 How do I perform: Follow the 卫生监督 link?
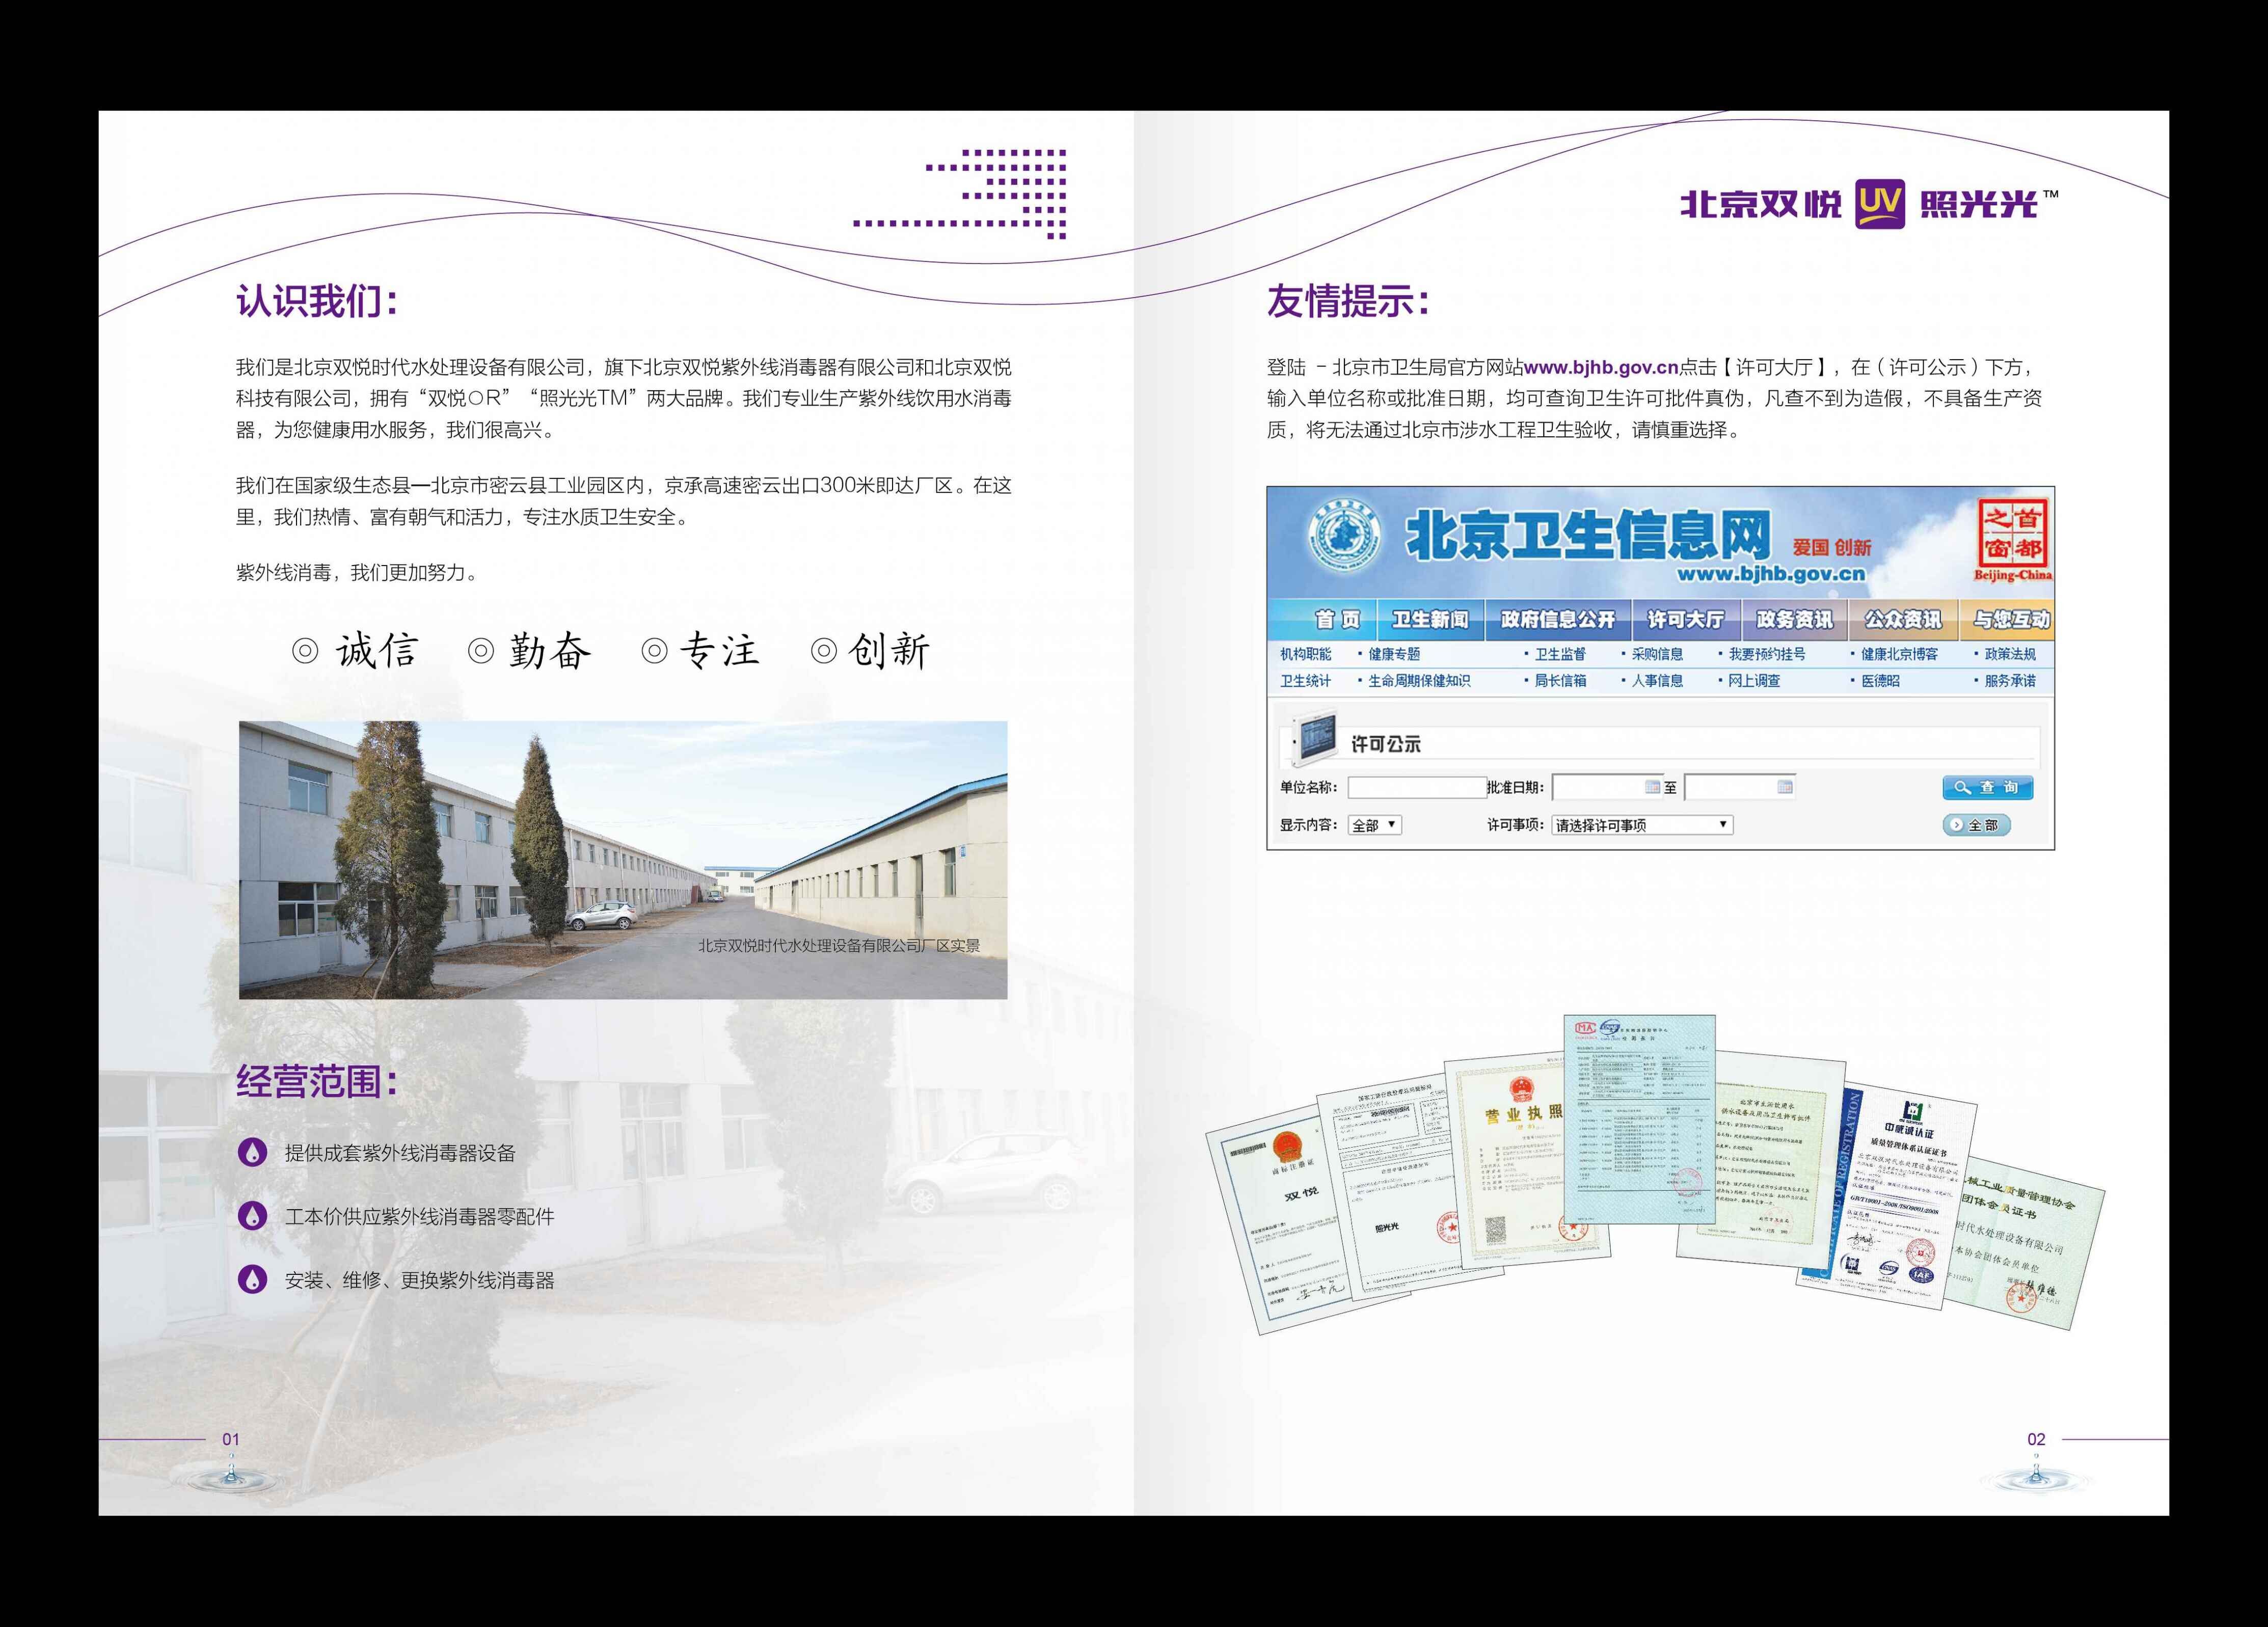[1560, 654]
